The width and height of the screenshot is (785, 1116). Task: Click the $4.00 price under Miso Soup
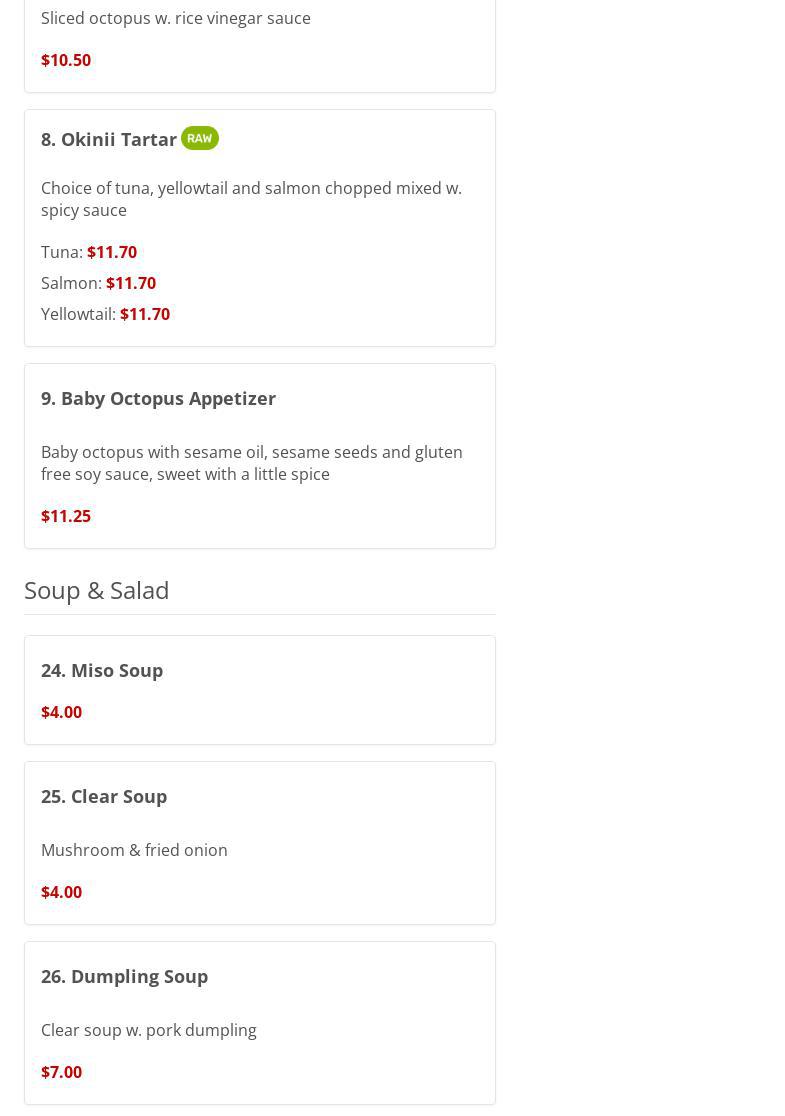click(61, 712)
